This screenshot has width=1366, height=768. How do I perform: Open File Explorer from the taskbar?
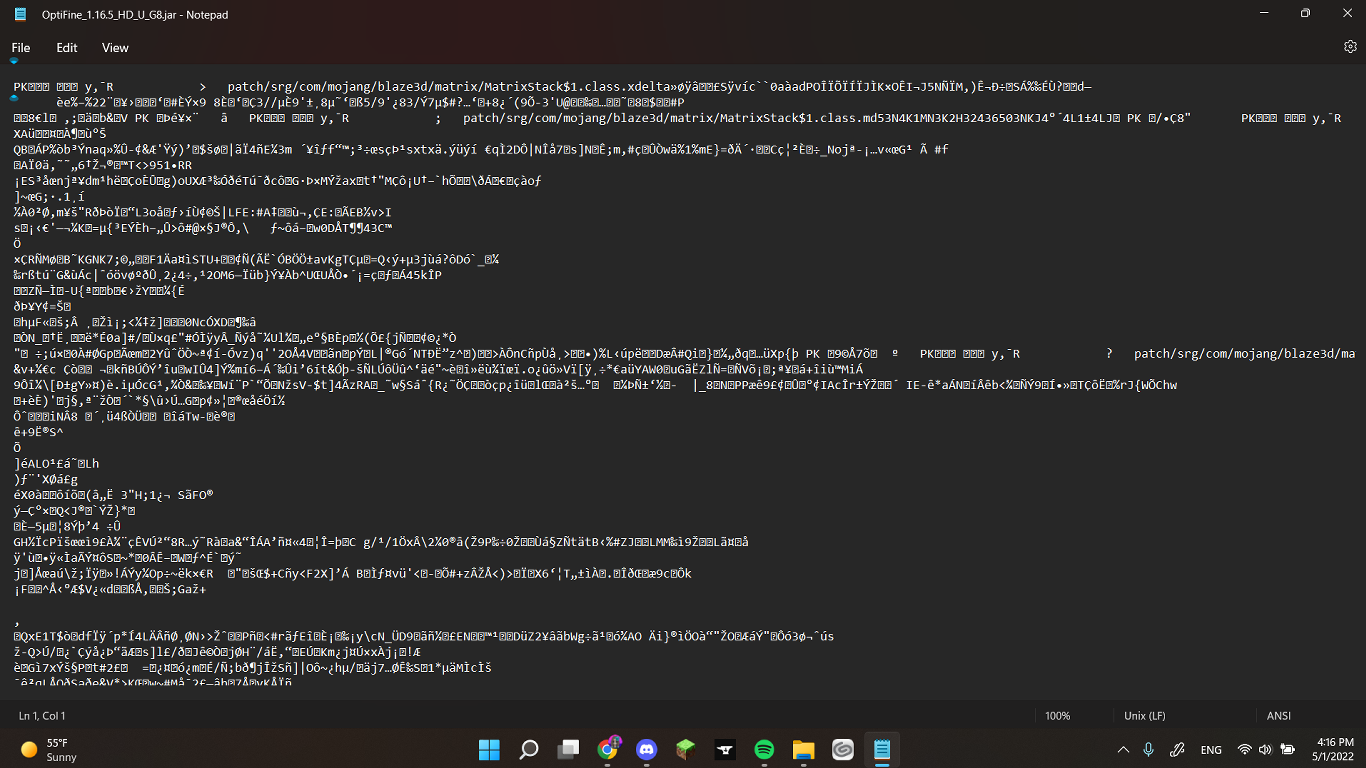point(802,749)
